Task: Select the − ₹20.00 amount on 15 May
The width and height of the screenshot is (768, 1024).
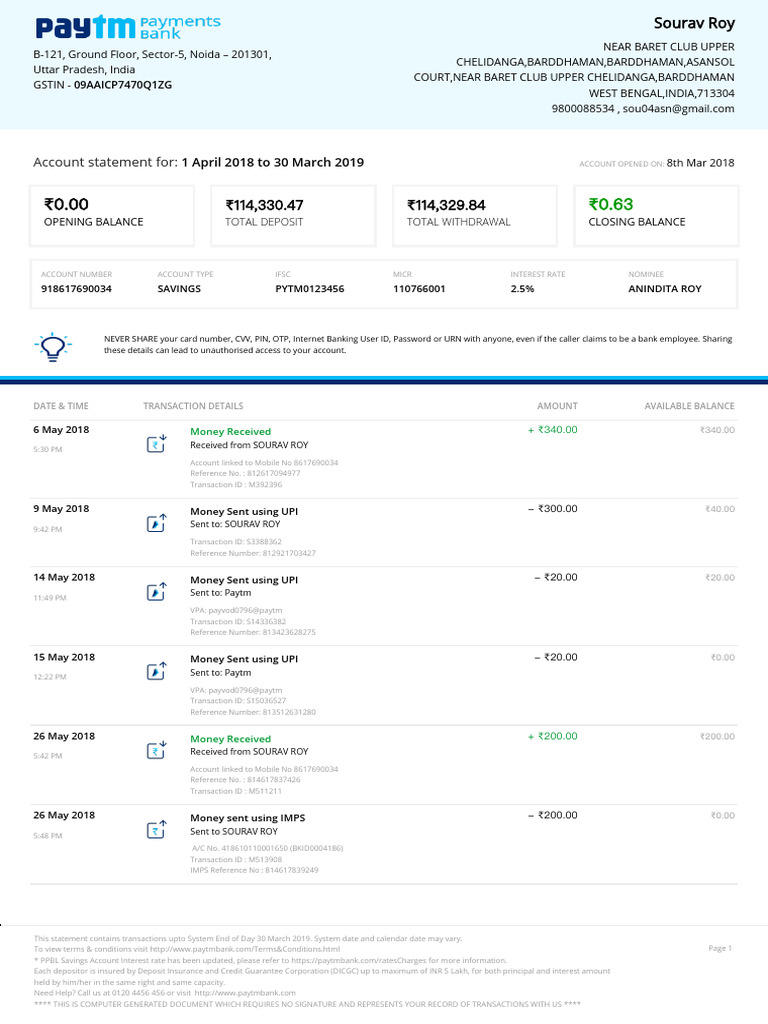Action: pos(556,657)
